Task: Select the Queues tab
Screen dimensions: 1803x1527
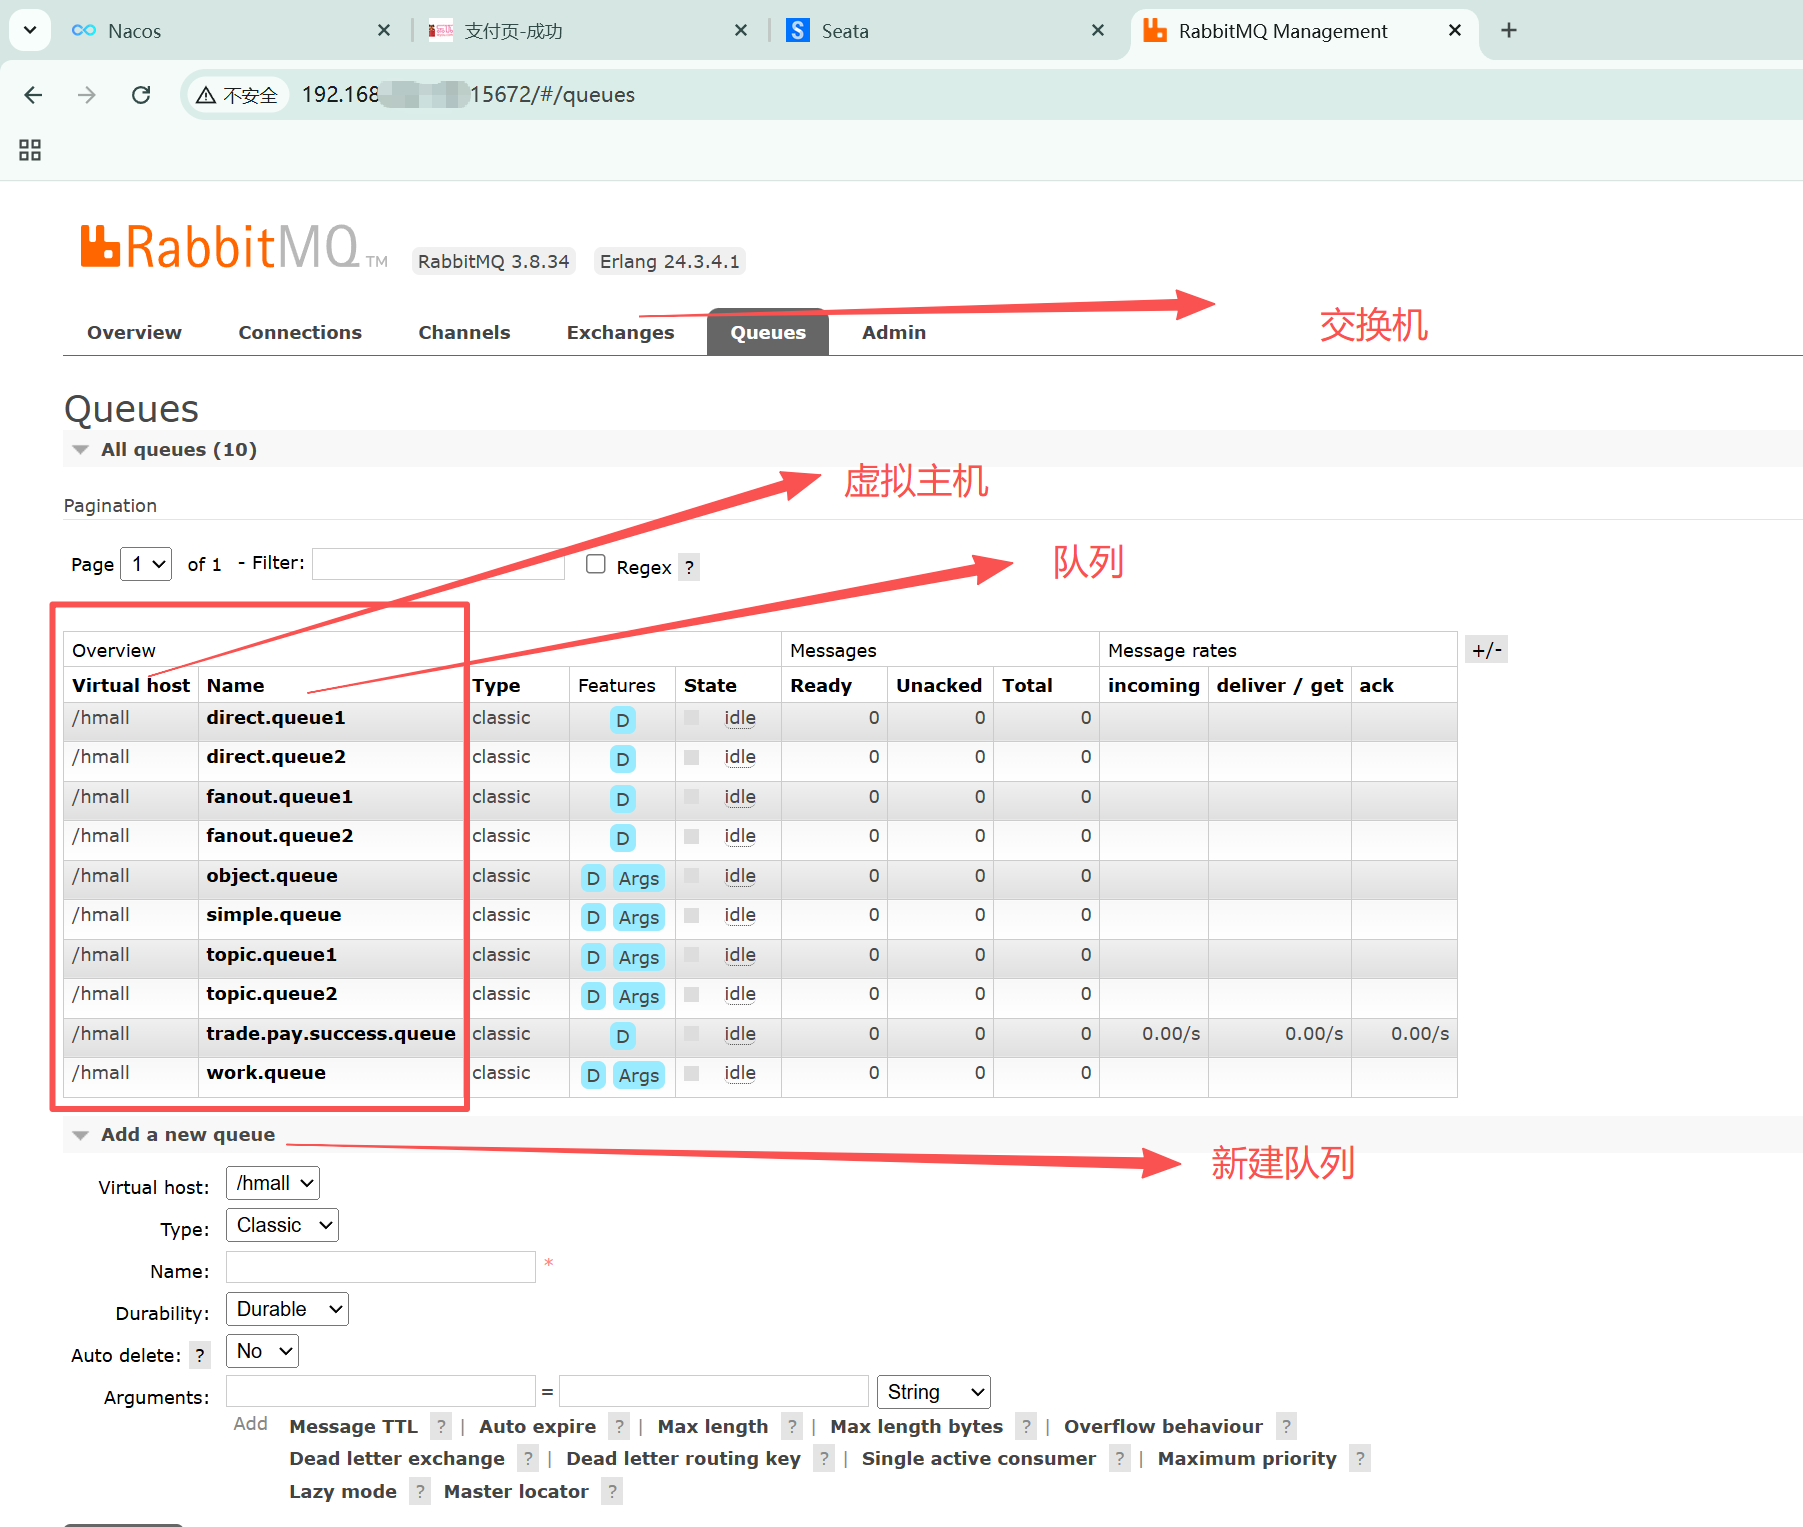Action: point(768,332)
